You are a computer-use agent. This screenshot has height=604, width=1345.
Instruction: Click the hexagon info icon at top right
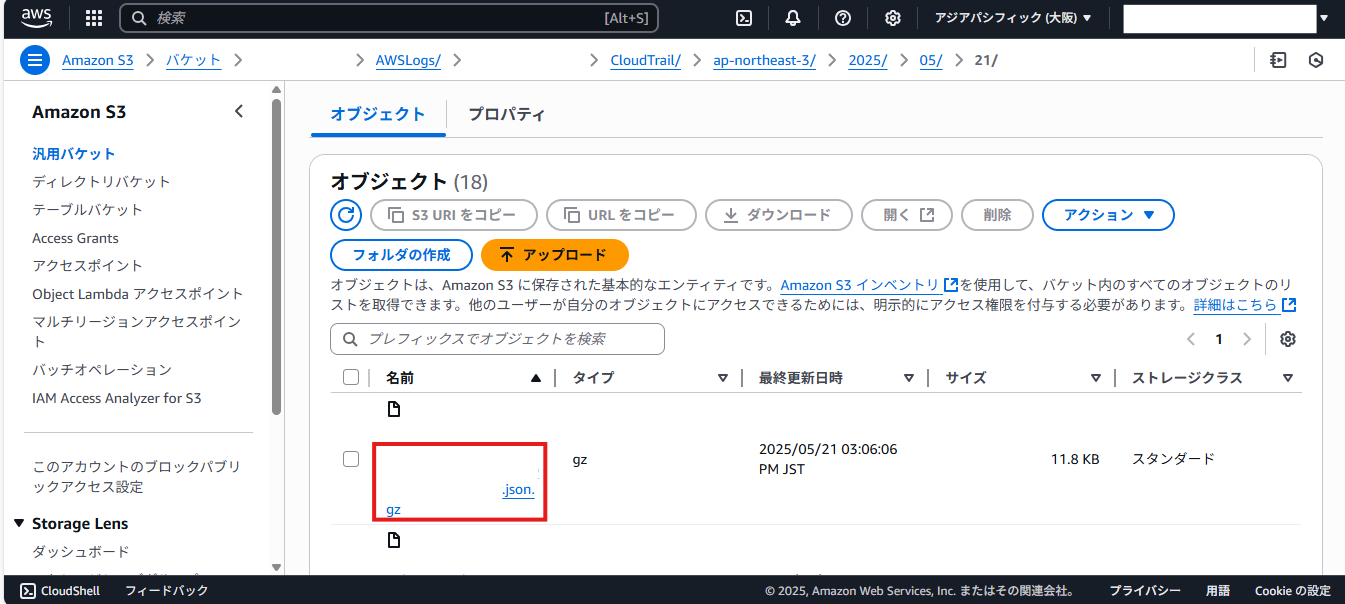pyautogui.click(x=1316, y=60)
